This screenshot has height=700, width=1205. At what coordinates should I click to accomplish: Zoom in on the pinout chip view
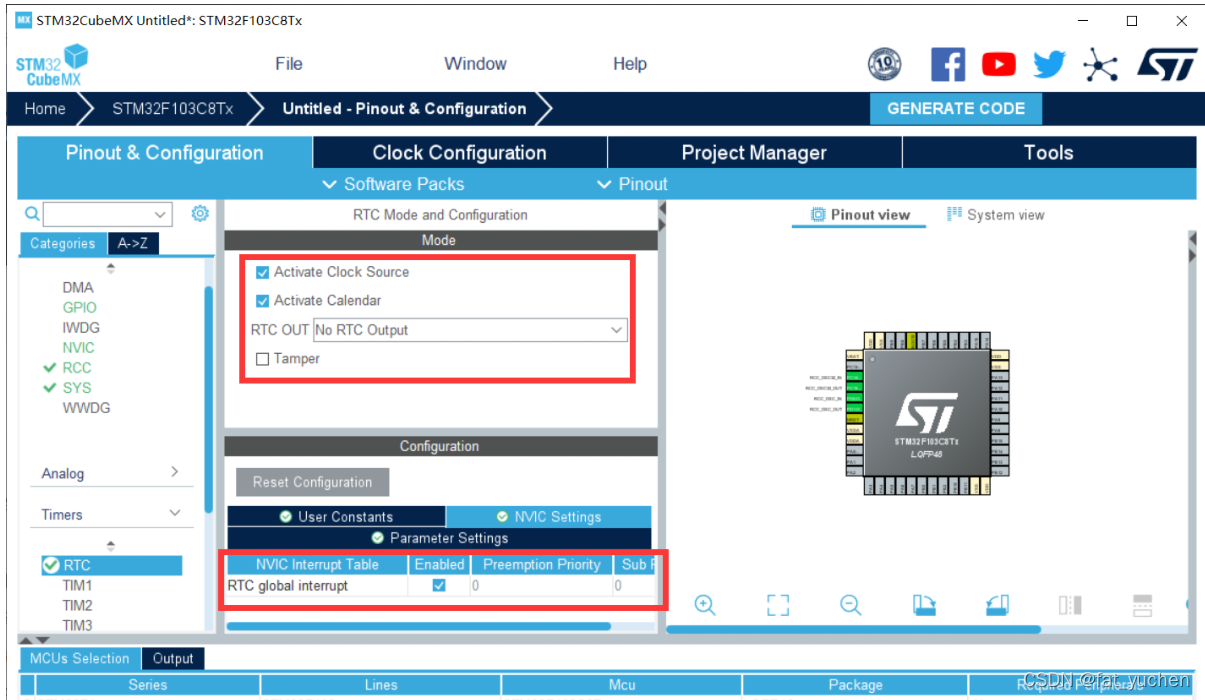[705, 604]
